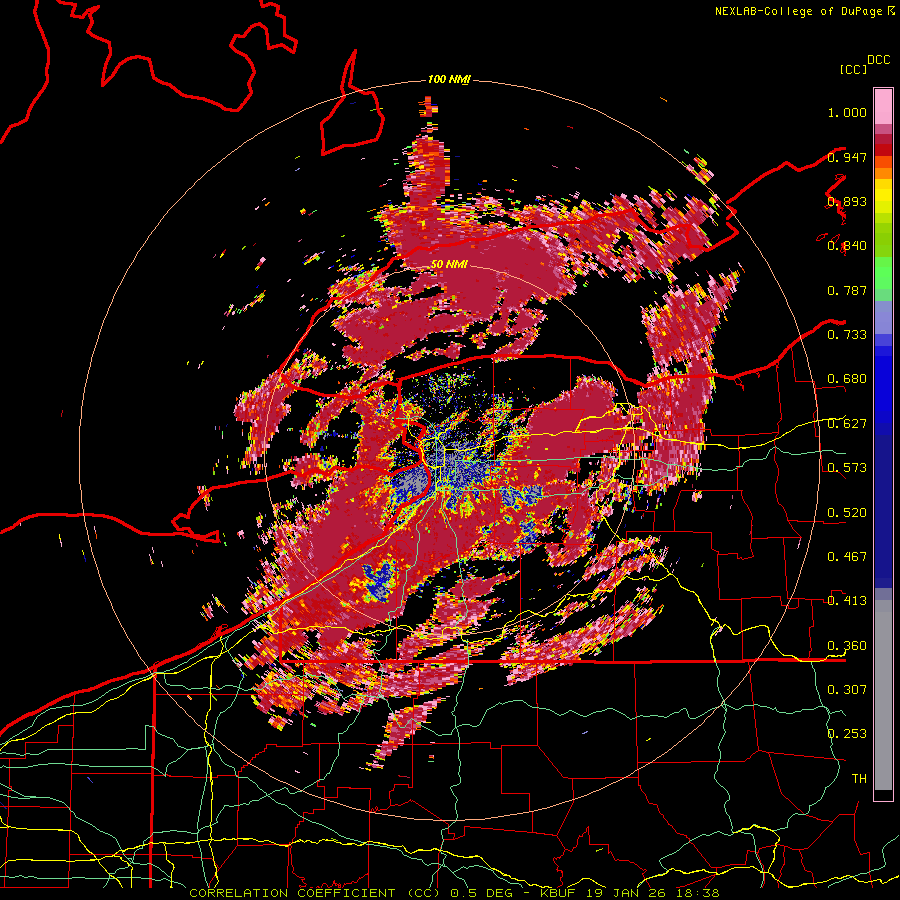Click the 0.520 color scale value

coord(847,513)
